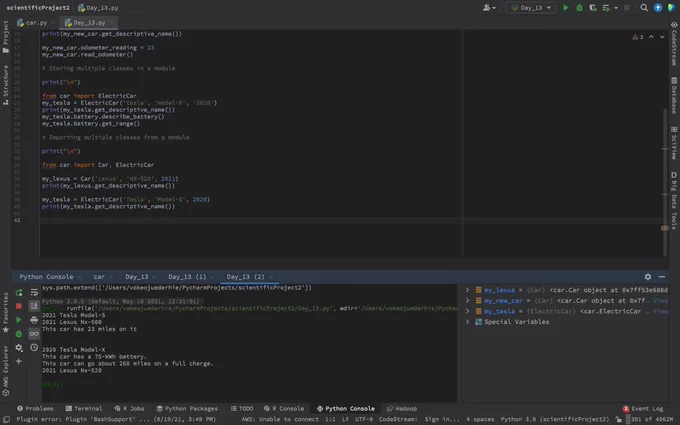Click scientificProject2 in the navigation breadcrumb
This screenshot has height=425, width=680.
38,8
